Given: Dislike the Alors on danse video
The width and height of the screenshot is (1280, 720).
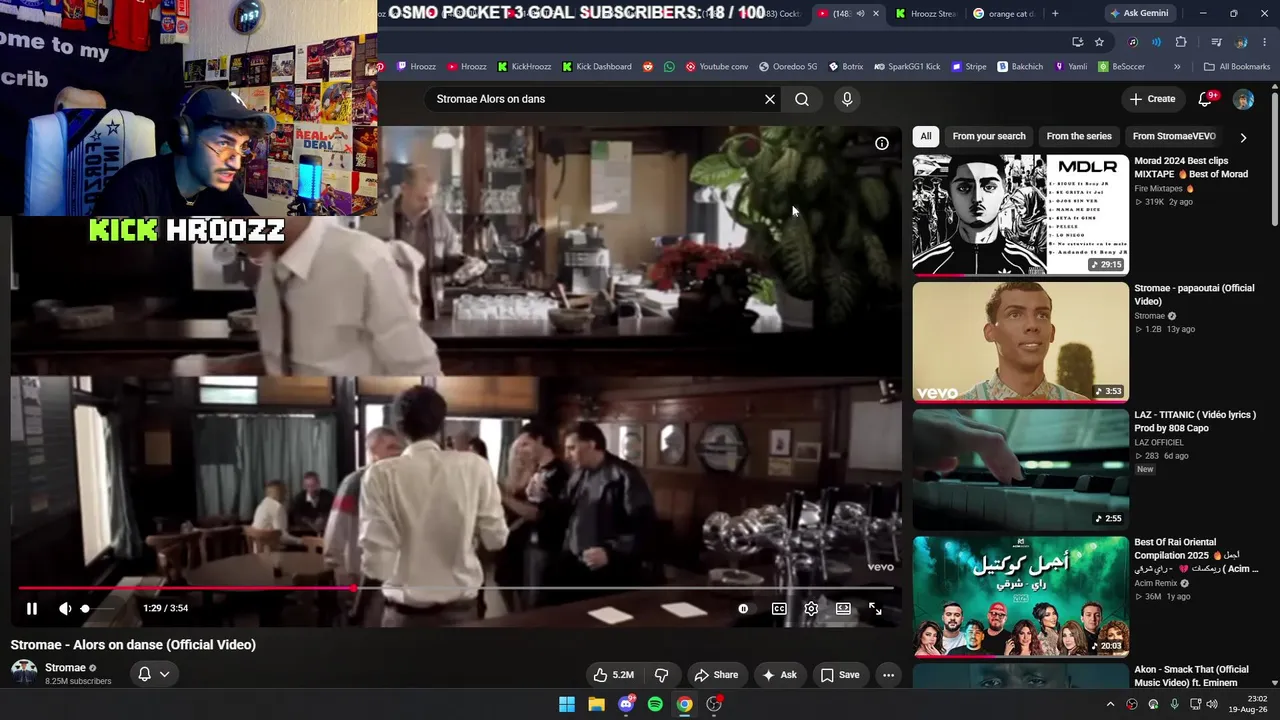Looking at the screenshot, I should pos(661,675).
